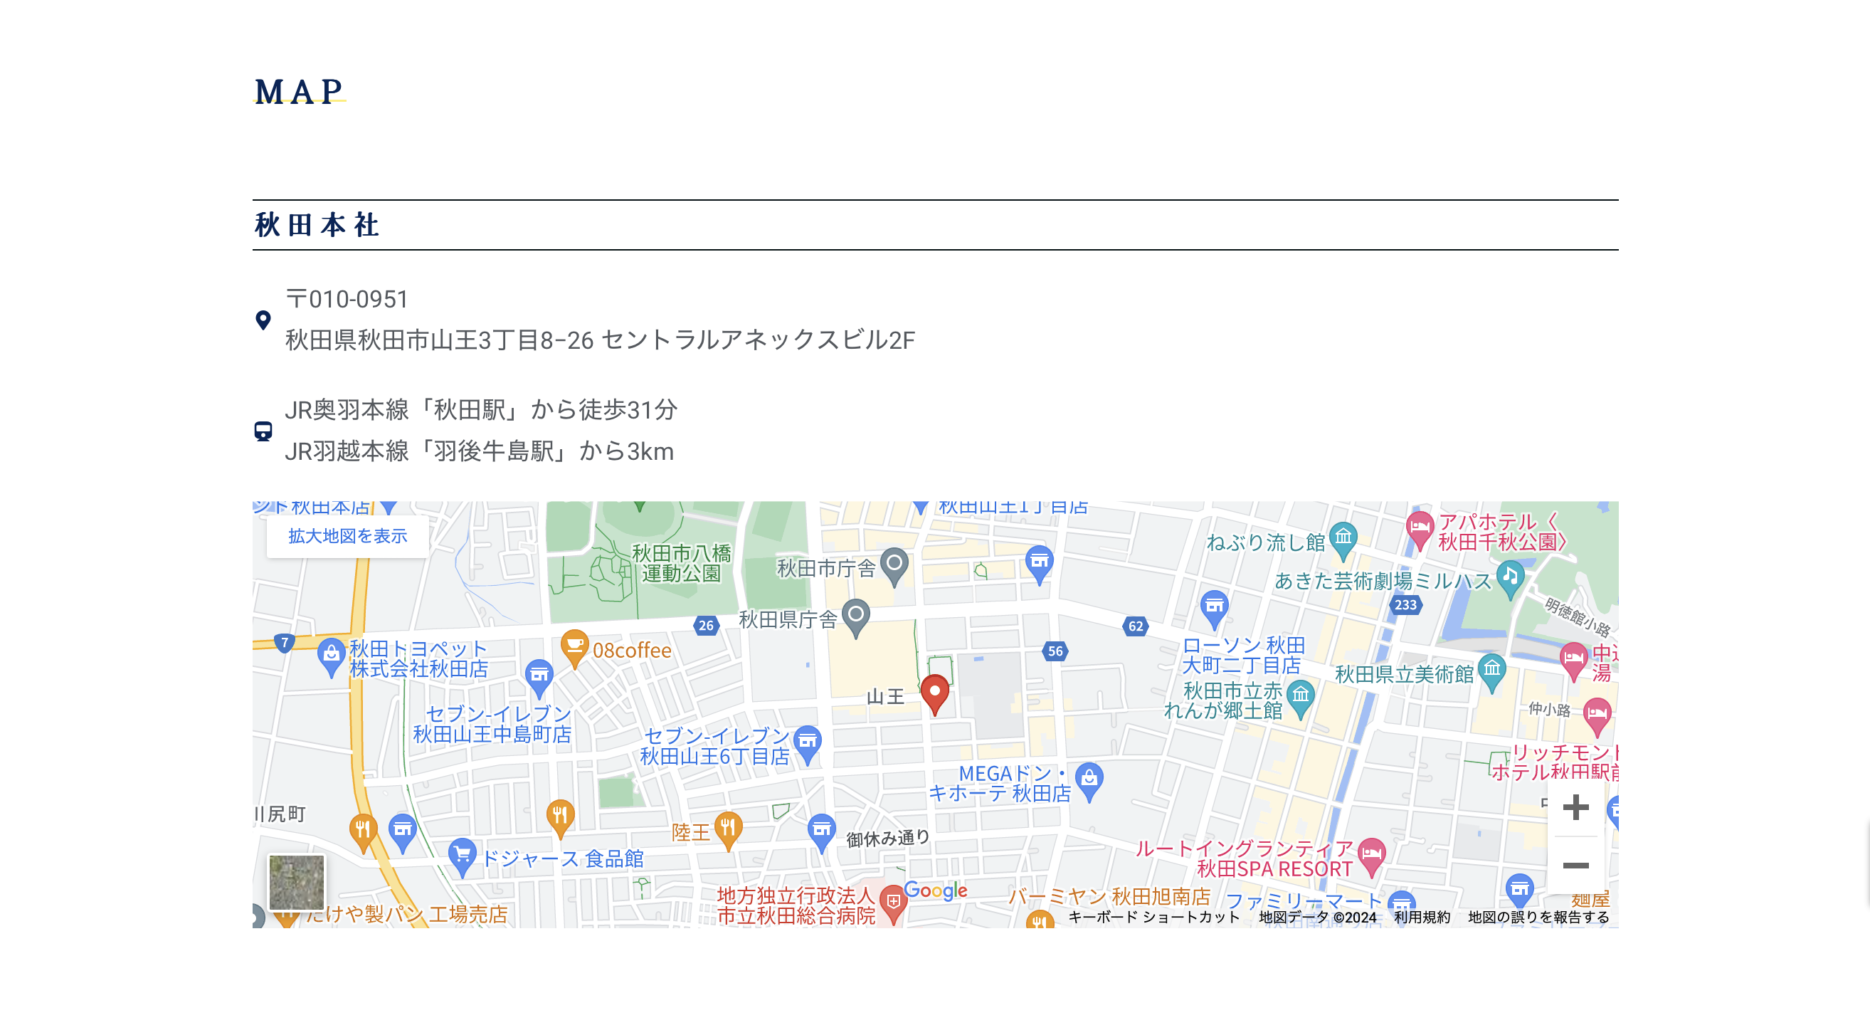Click the Google logo on map

[x=935, y=891]
